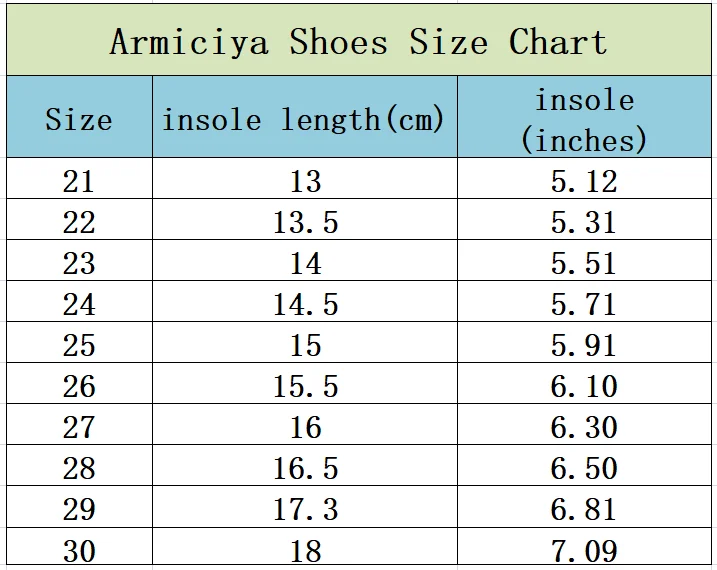This screenshot has width=717, height=570.
Task: Click the Armiciya Shoes Size Chart title
Action: click(358, 42)
